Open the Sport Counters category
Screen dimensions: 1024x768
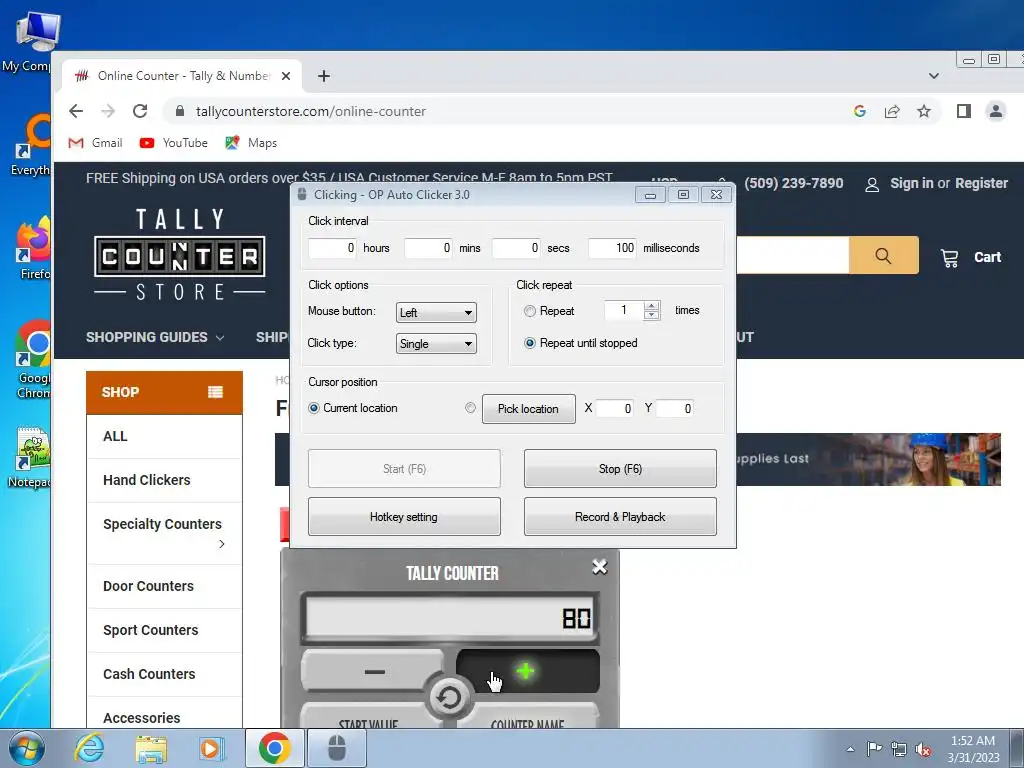[x=151, y=630]
